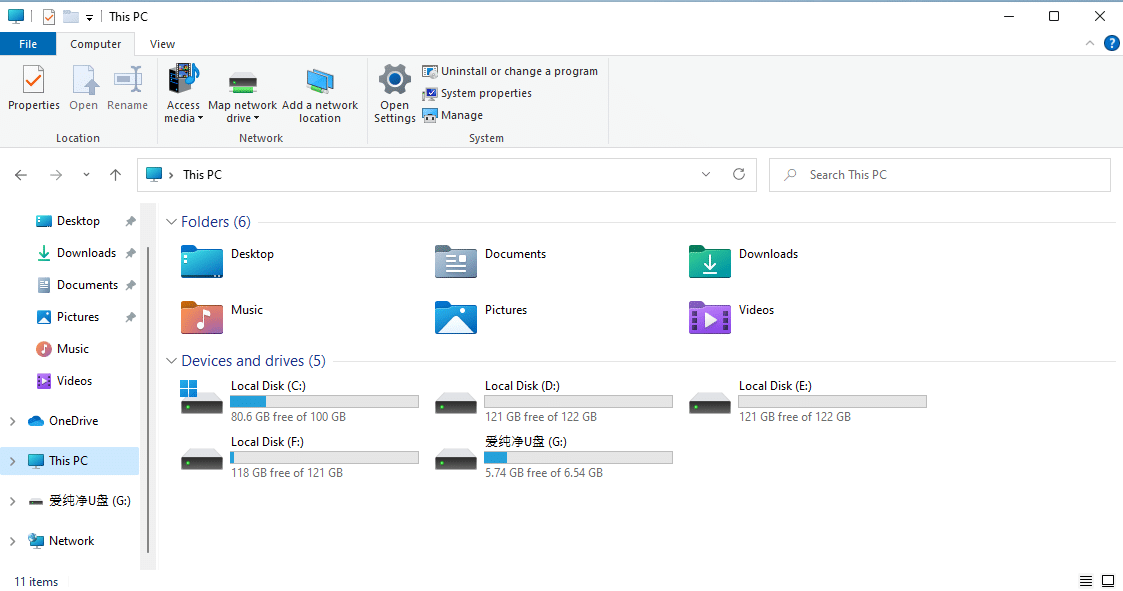Select the Videos folder icon

(x=710, y=317)
